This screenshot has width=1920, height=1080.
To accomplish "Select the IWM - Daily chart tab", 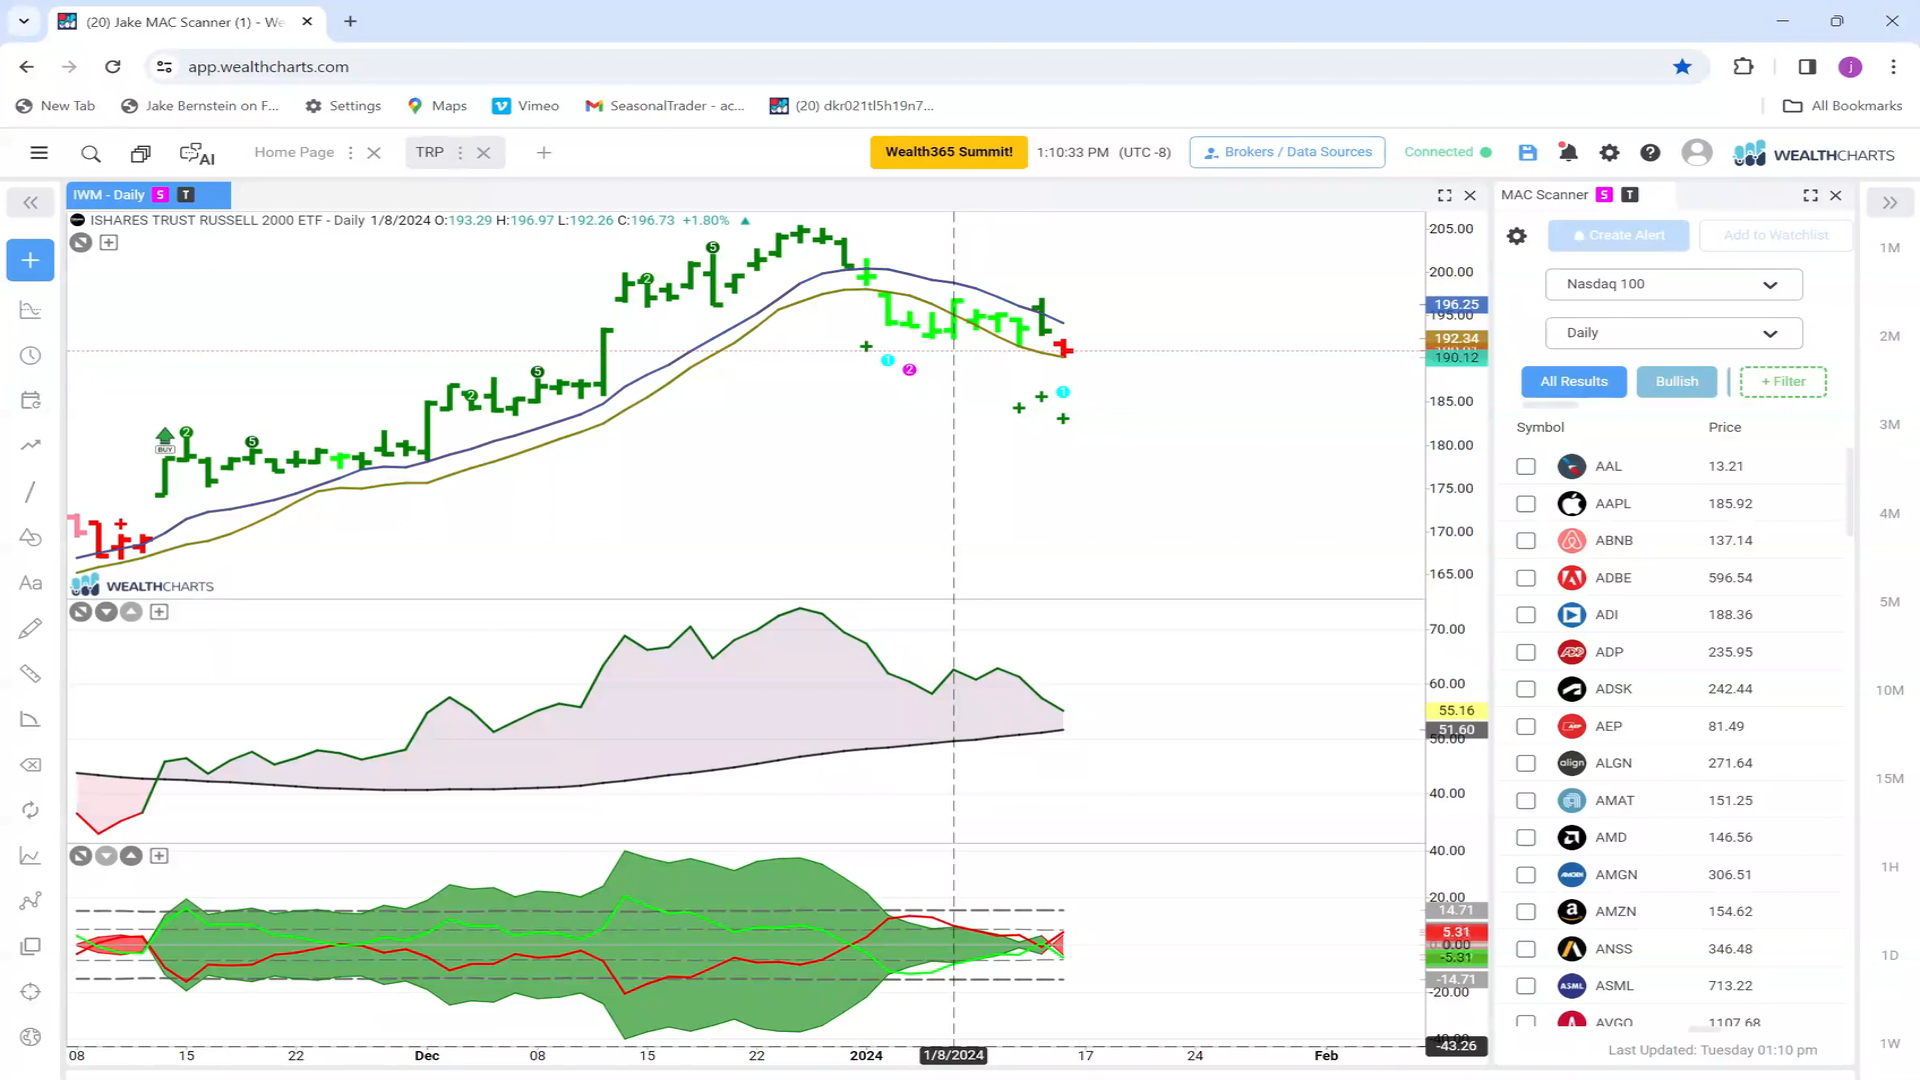I will pyautogui.click(x=148, y=195).
